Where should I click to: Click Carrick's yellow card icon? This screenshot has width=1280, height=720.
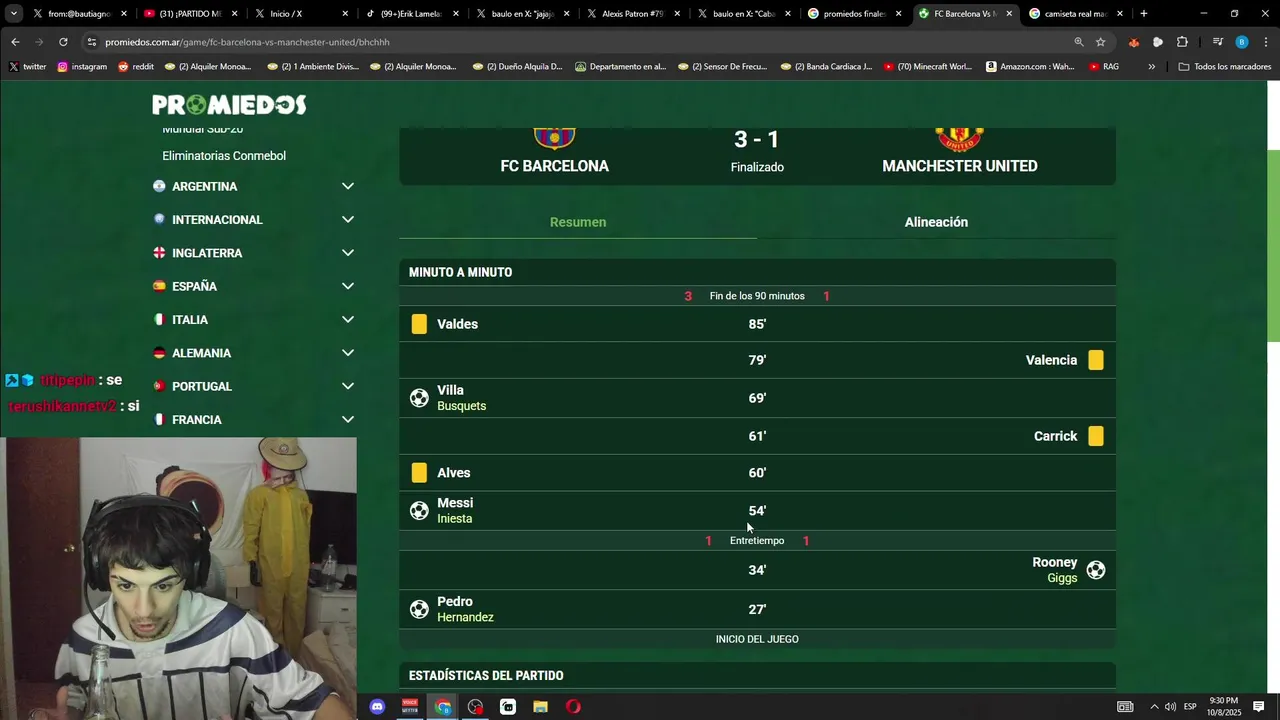click(1096, 436)
